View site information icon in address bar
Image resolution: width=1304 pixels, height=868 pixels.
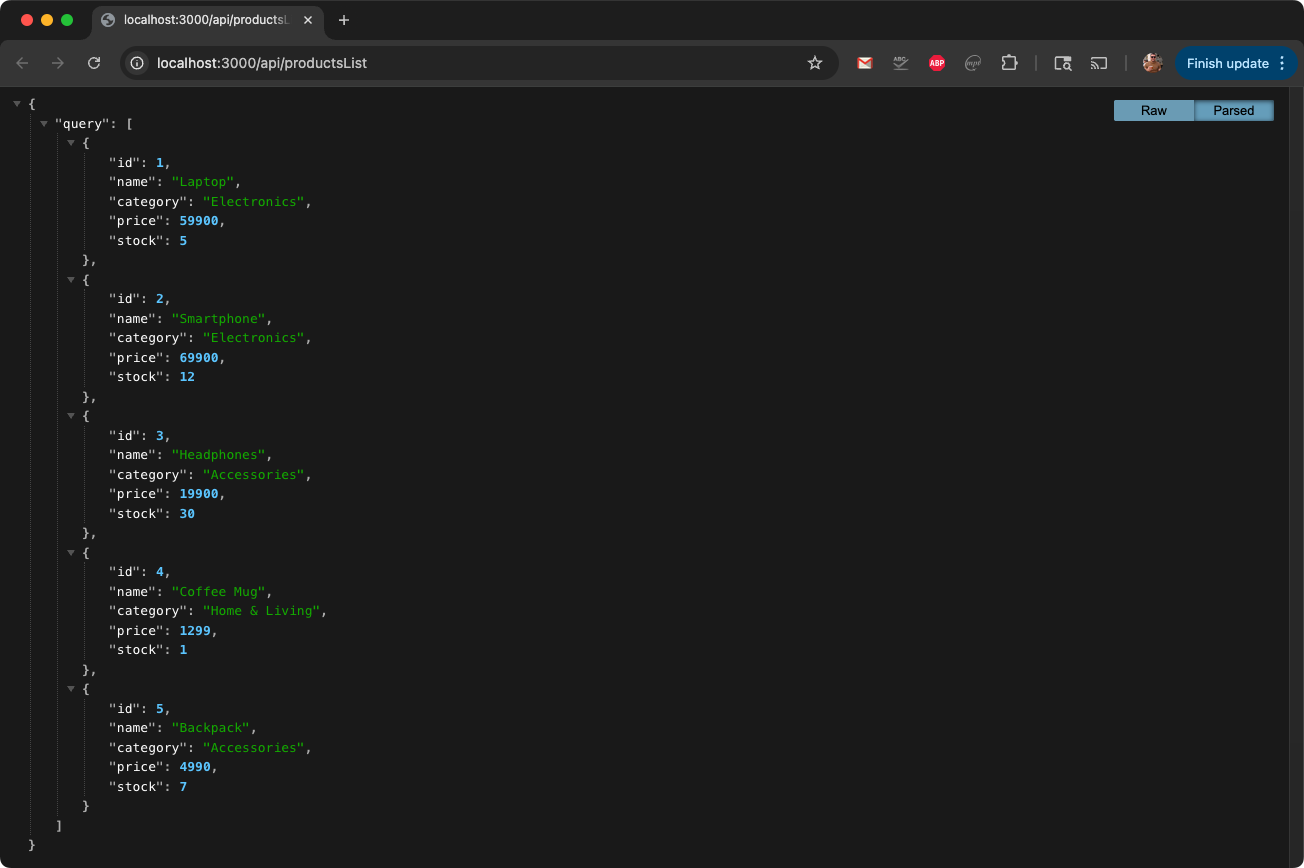(138, 63)
